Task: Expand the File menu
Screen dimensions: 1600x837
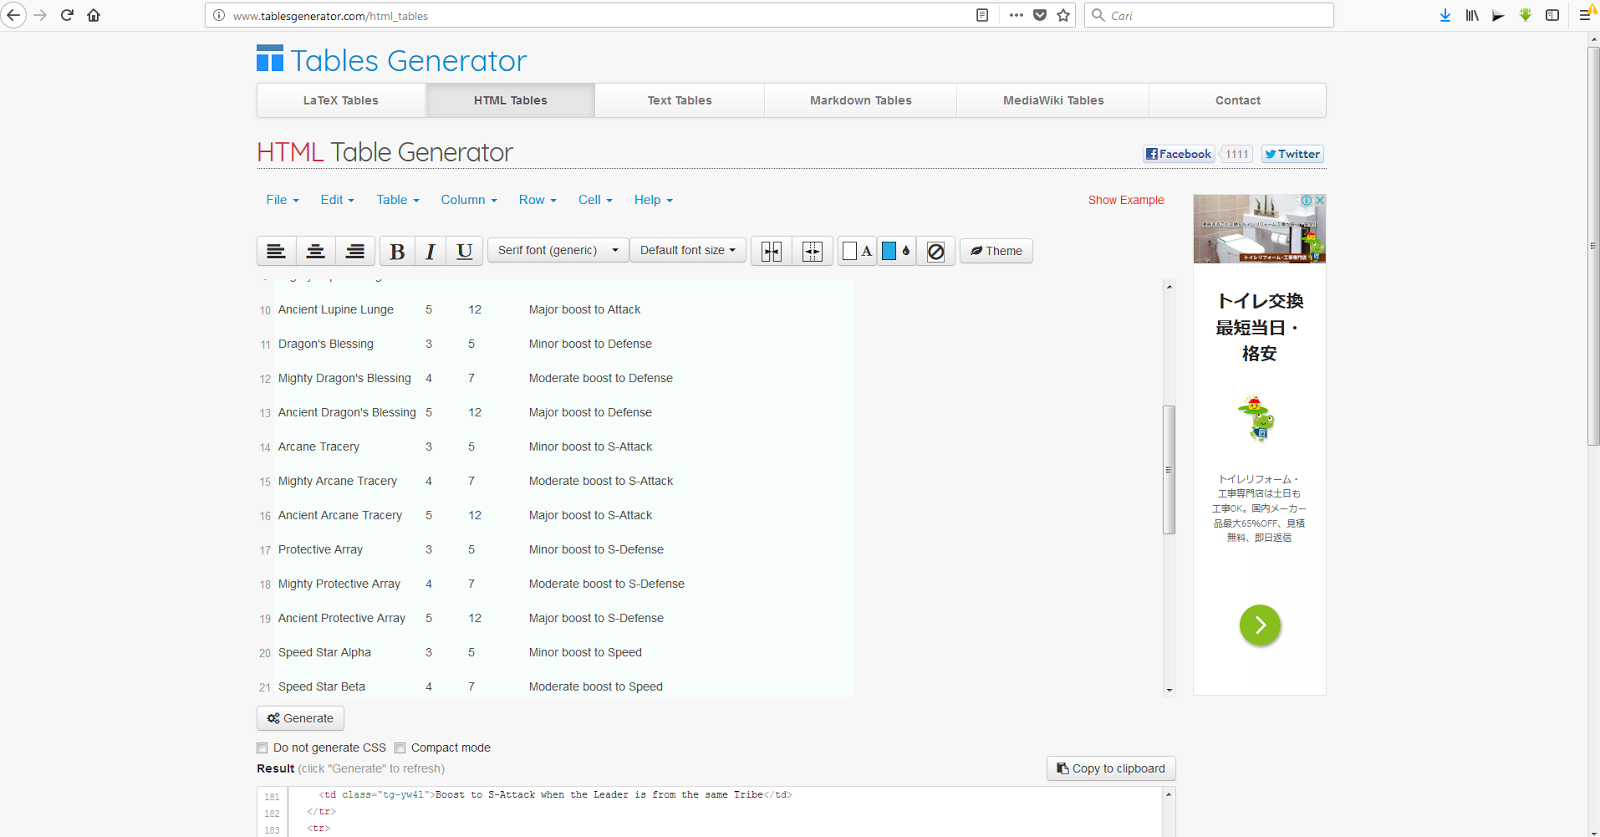Action: 282,200
